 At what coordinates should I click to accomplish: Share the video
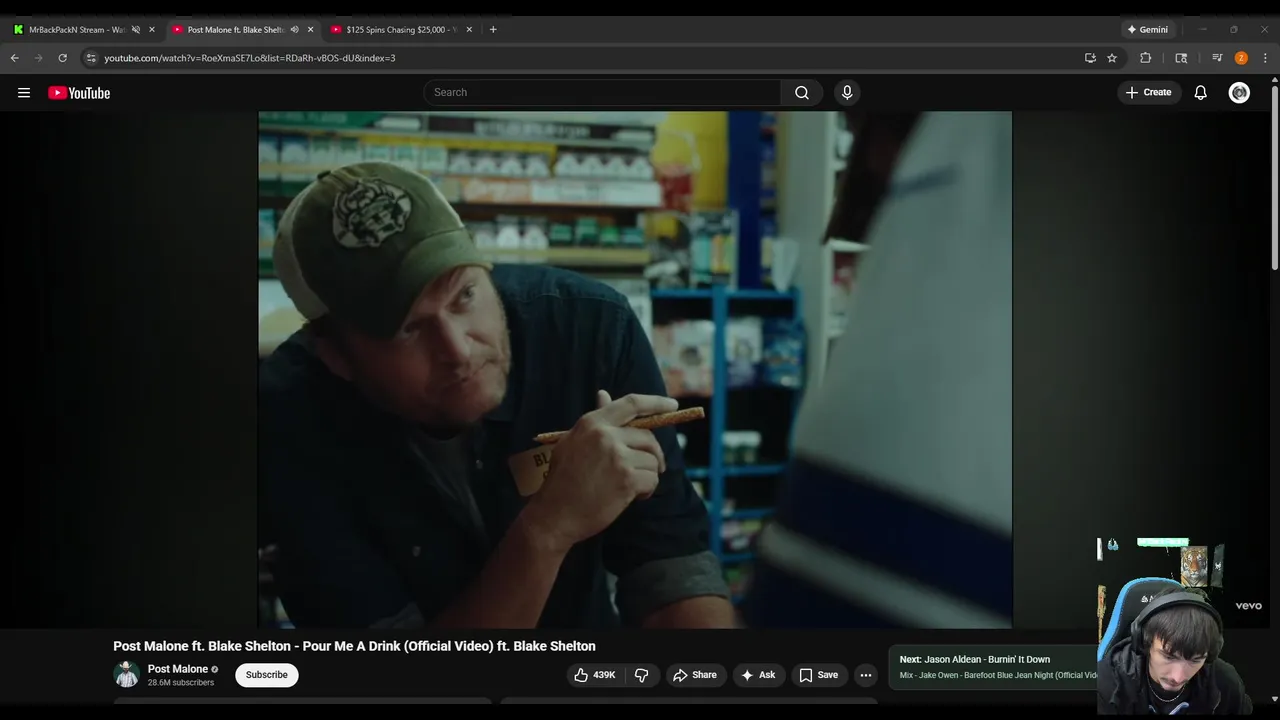pyautogui.click(x=694, y=675)
